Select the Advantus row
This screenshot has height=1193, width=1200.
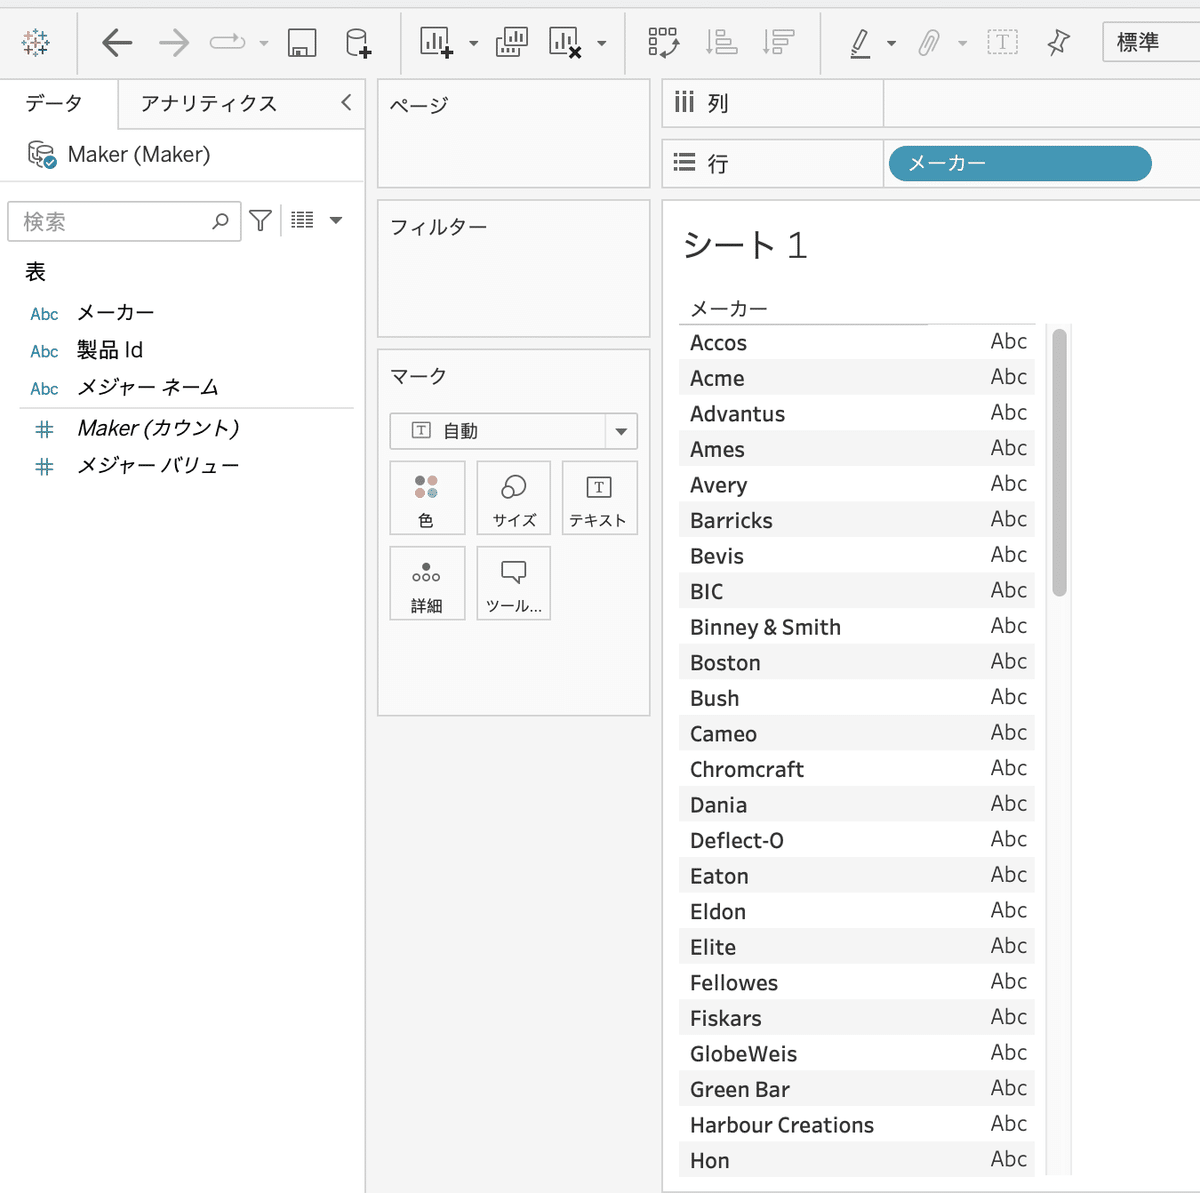pos(856,414)
